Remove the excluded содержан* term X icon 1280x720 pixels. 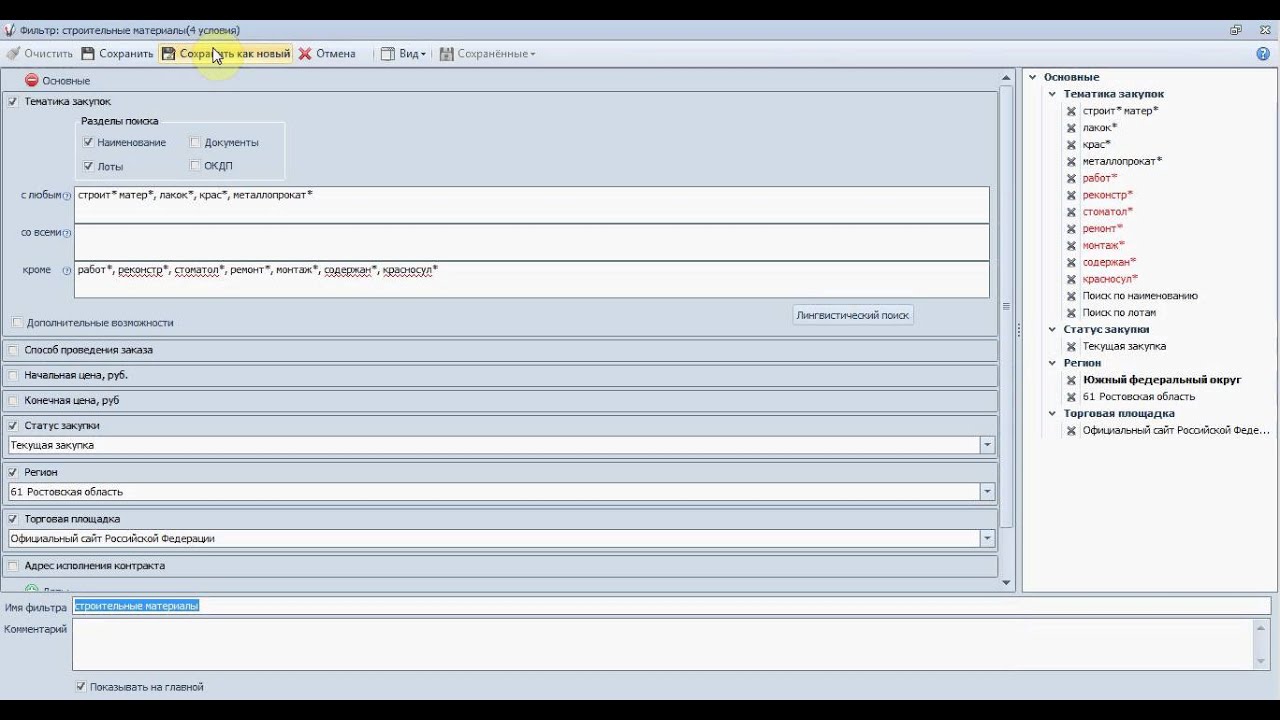(x=1071, y=262)
